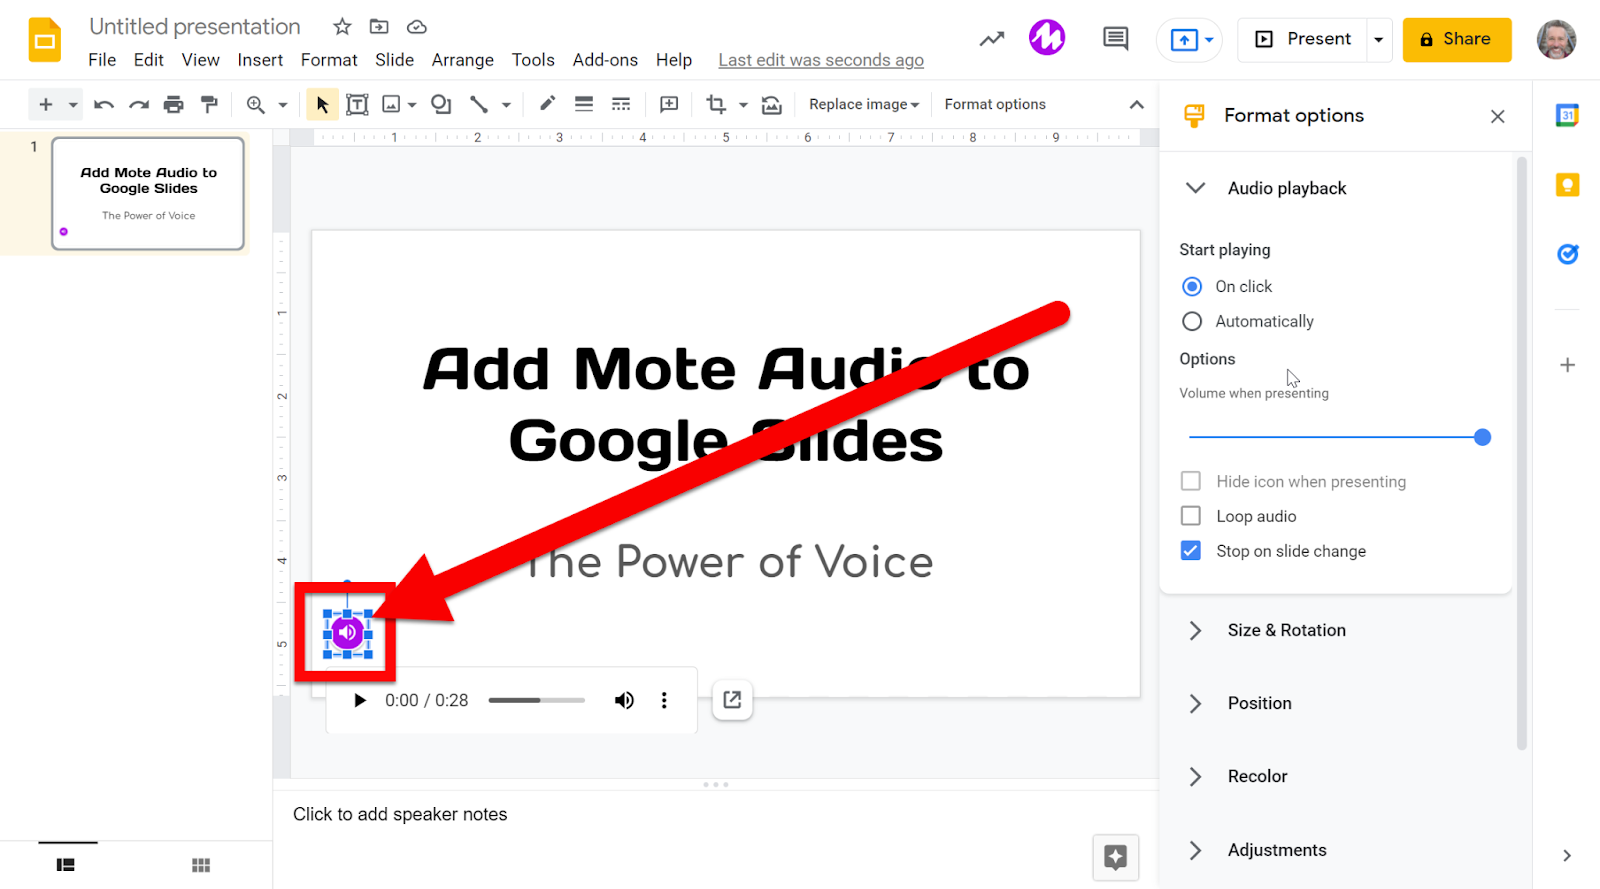The width and height of the screenshot is (1600, 889).
Task: Open the activity dashboard trend icon
Action: (x=991, y=39)
